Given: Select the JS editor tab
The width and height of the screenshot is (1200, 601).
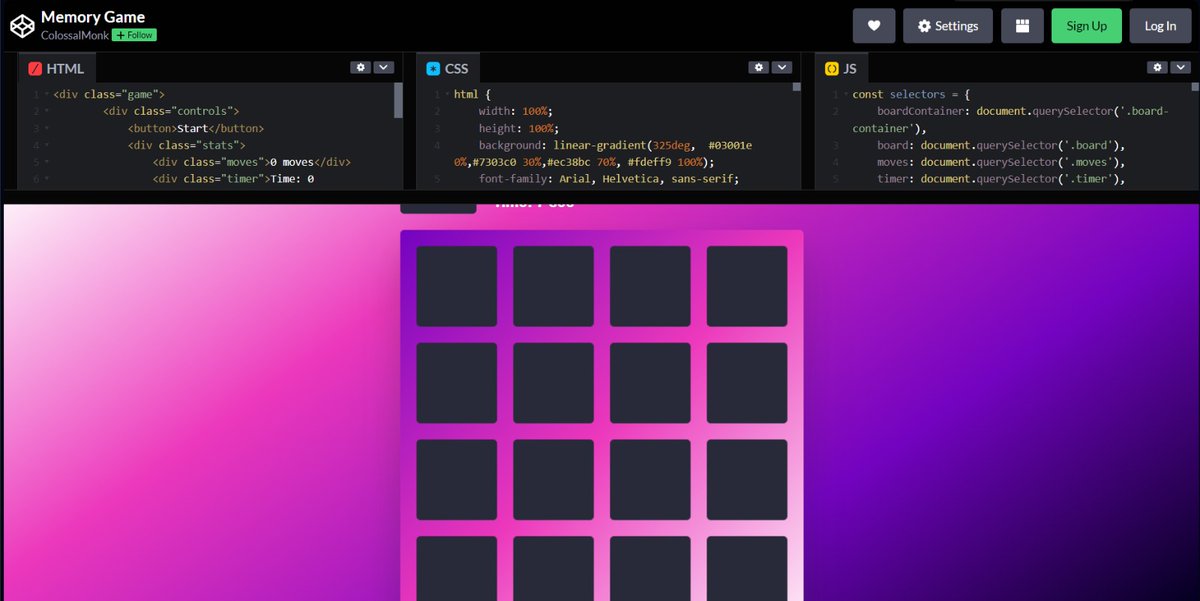Looking at the screenshot, I should click(841, 68).
